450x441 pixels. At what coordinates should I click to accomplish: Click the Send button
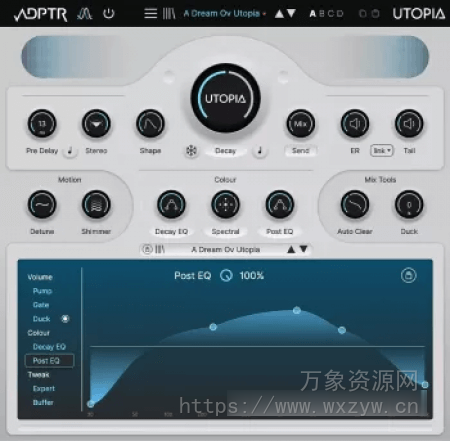301,151
